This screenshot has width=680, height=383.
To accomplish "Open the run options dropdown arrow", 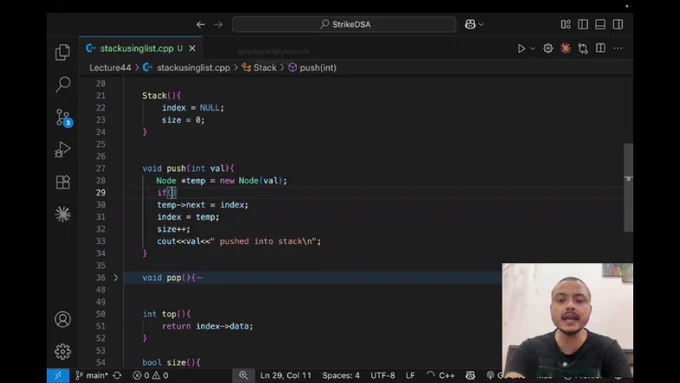I will 533,49.
